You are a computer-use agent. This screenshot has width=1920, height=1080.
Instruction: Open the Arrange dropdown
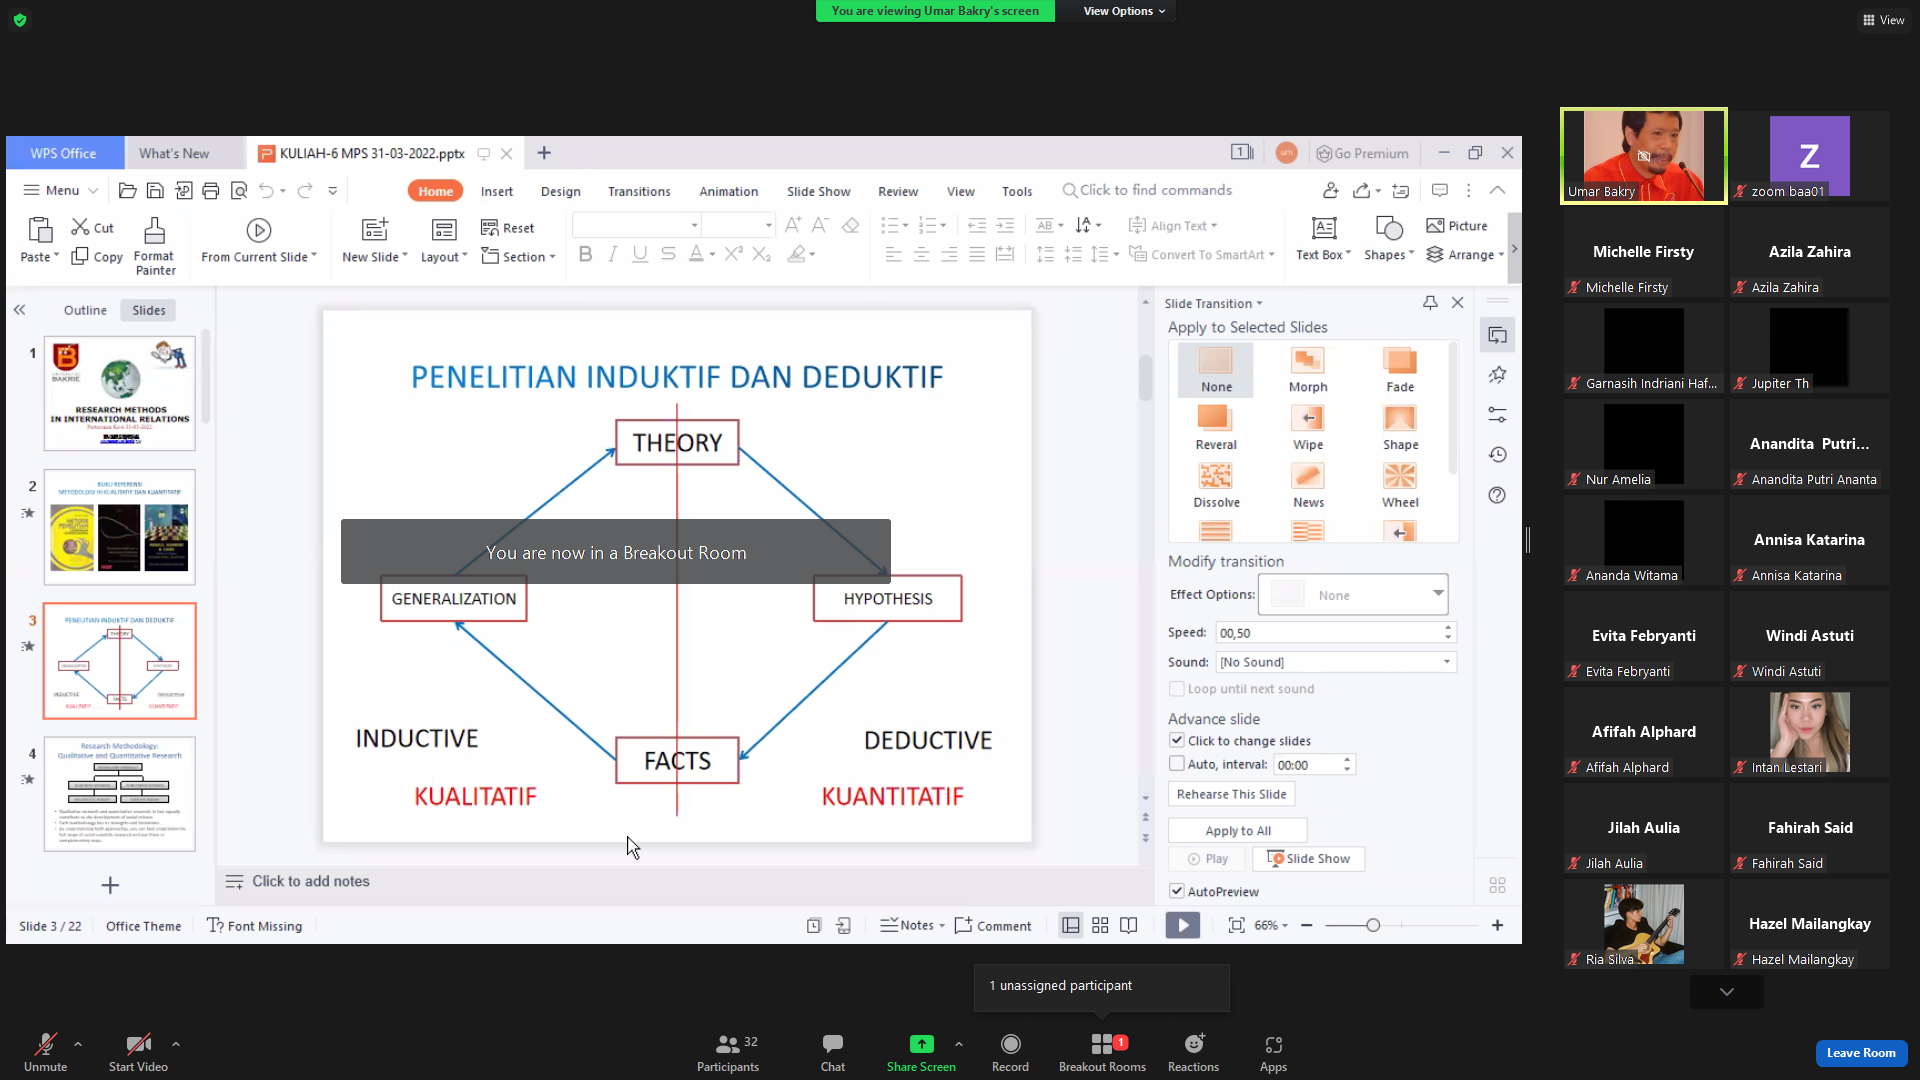tap(1465, 255)
